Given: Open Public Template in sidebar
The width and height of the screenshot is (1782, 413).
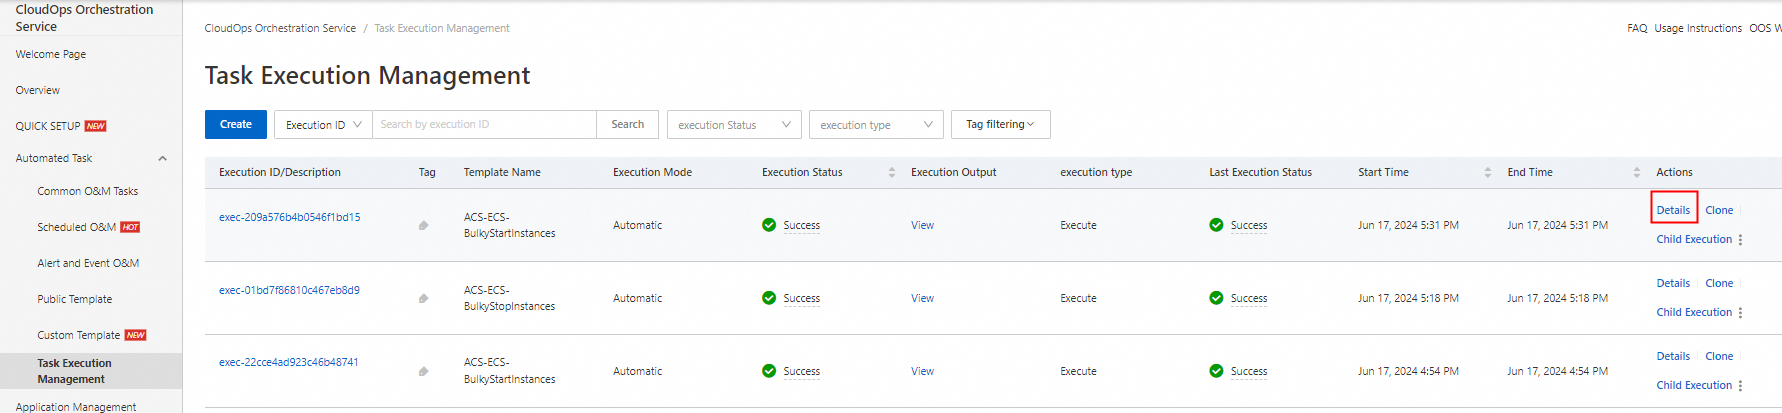Looking at the screenshot, I should 75,300.
